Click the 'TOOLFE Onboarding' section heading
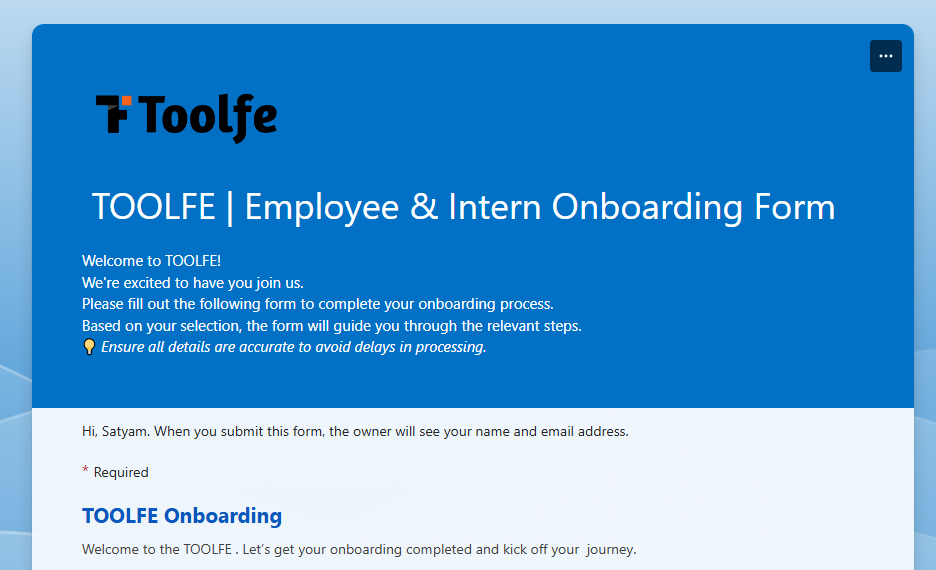This screenshot has height=570, width=936. pyautogui.click(x=181, y=516)
